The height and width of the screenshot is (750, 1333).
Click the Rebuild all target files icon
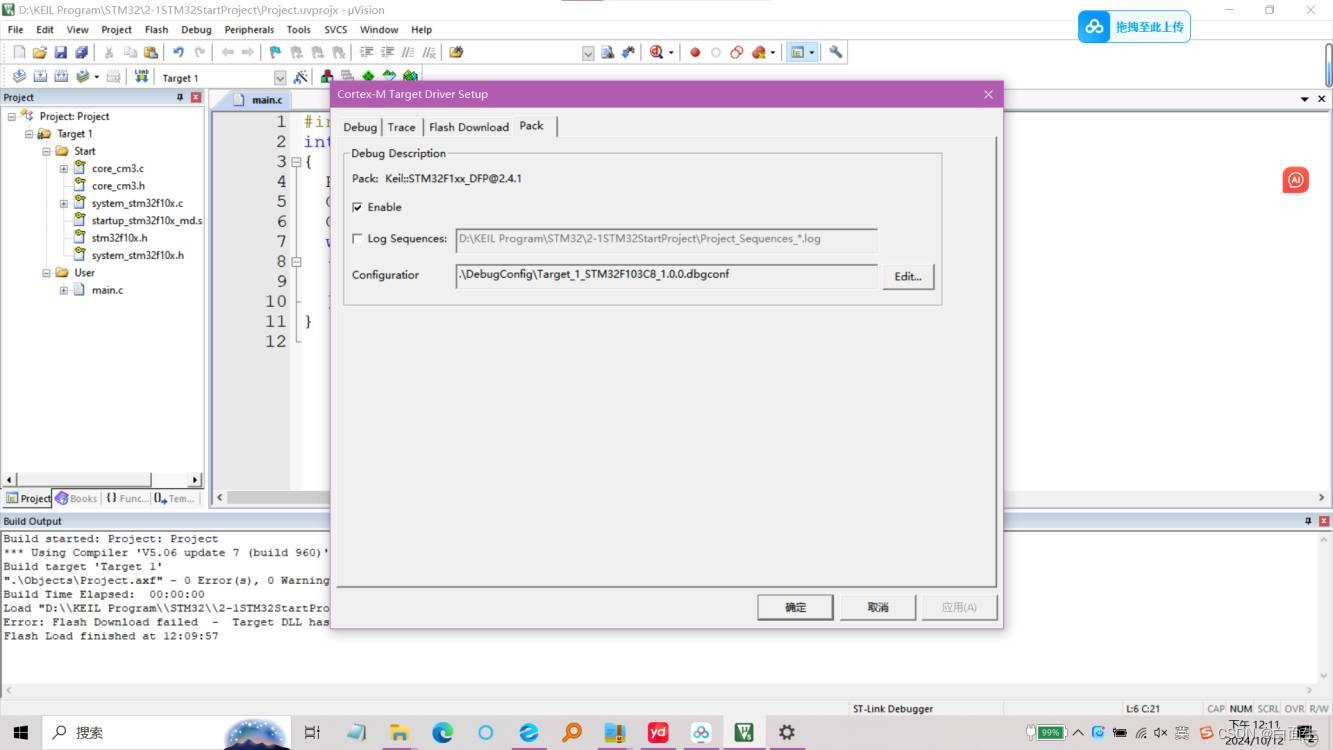pyautogui.click(x=61, y=77)
